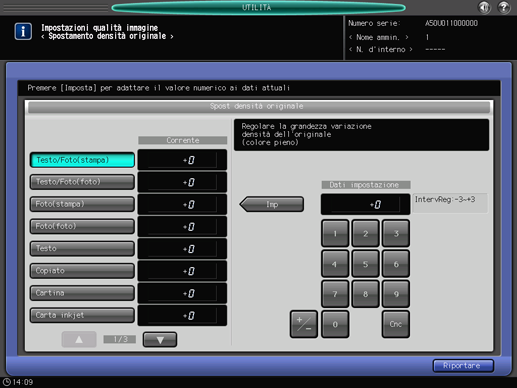
Task: Click the page indicator 1/3
Action: [x=120, y=339]
